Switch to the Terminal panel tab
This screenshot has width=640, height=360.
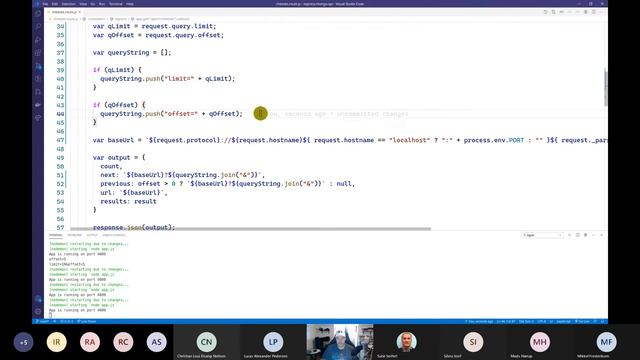56,235
